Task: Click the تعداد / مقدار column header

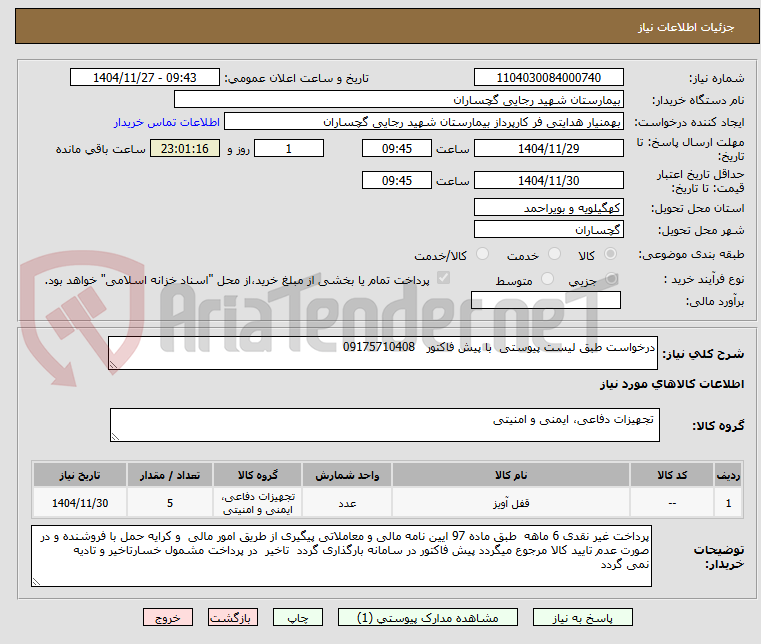Action: coord(170,475)
